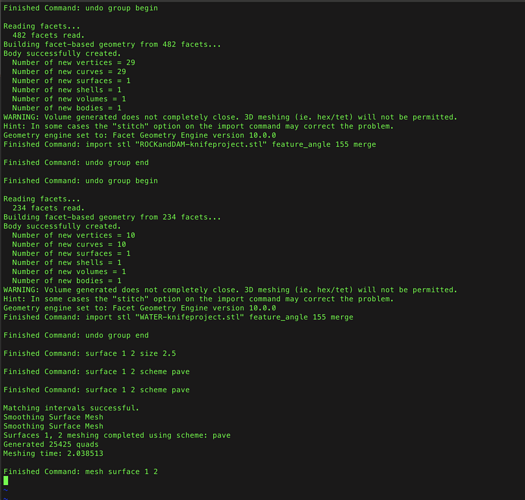The image size is (525, 500).
Task: Click 'Number of new vertices = 29' line
Action: pyautogui.click(x=74, y=63)
